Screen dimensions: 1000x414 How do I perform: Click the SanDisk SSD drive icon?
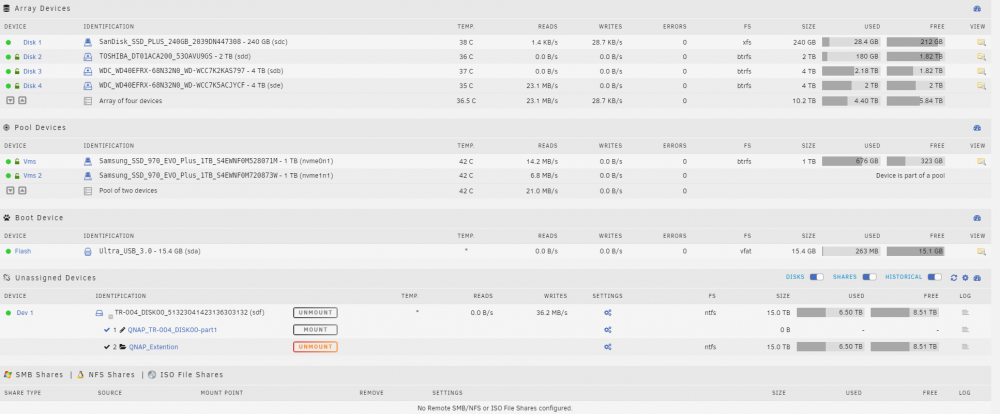coord(88,42)
